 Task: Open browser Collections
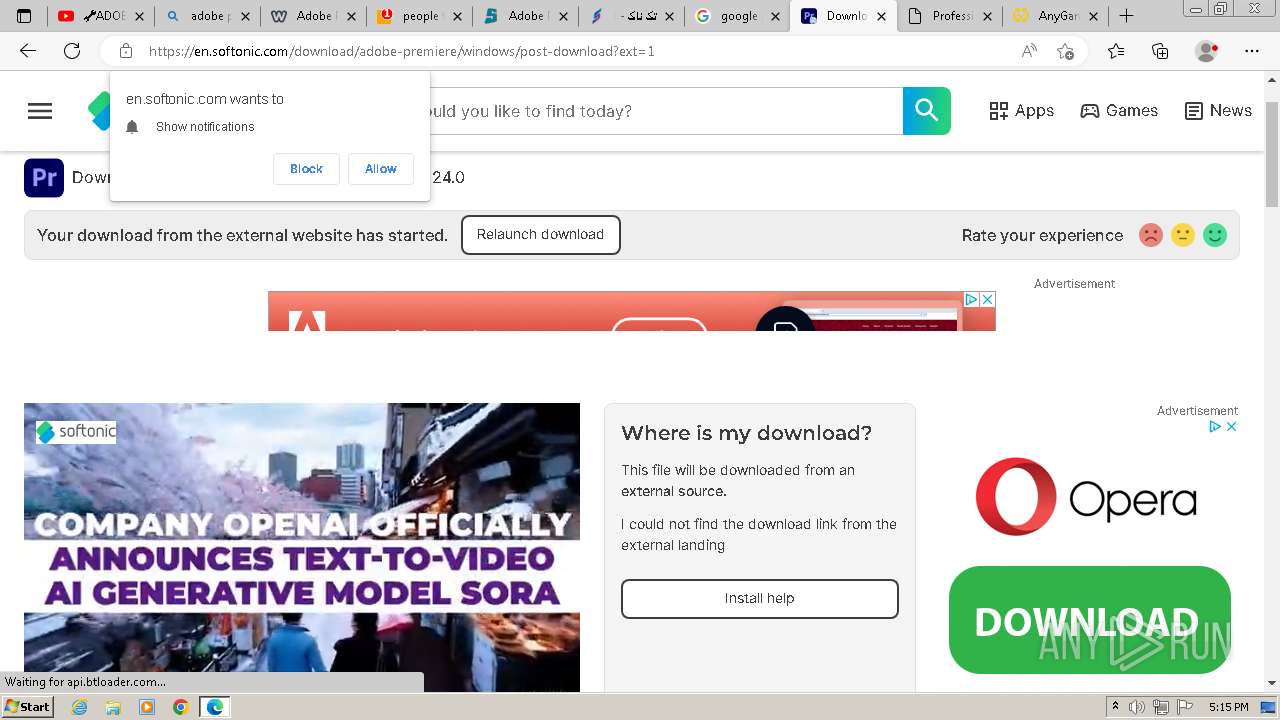(1160, 51)
